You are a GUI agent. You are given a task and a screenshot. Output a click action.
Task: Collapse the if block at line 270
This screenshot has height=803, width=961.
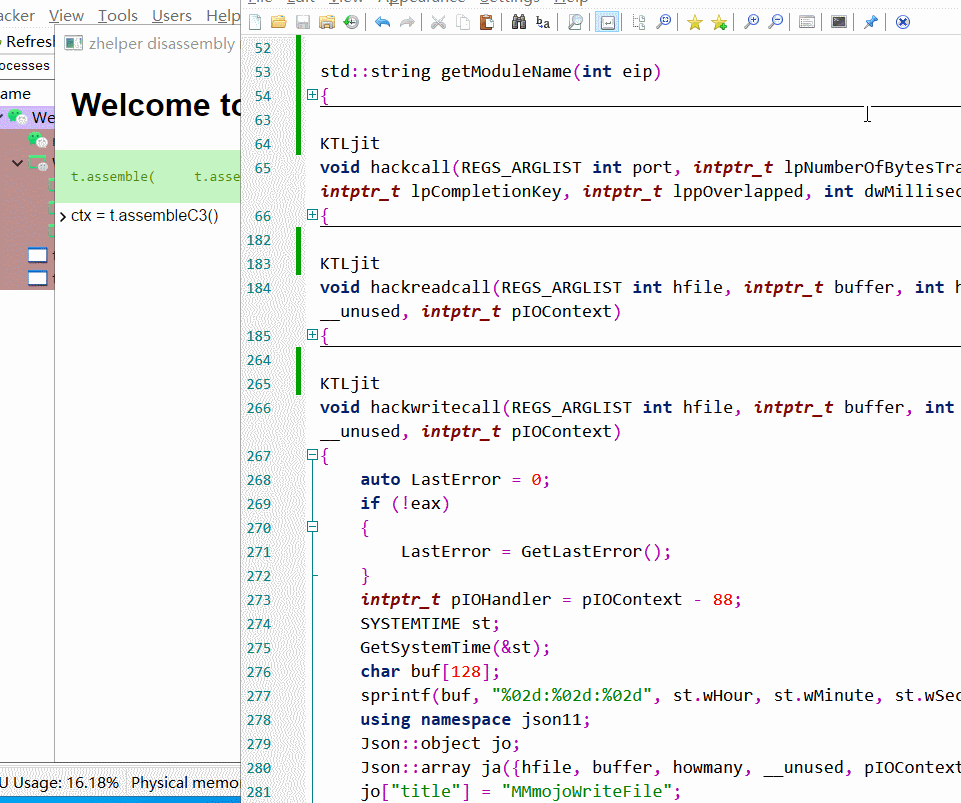click(x=312, y=527)
